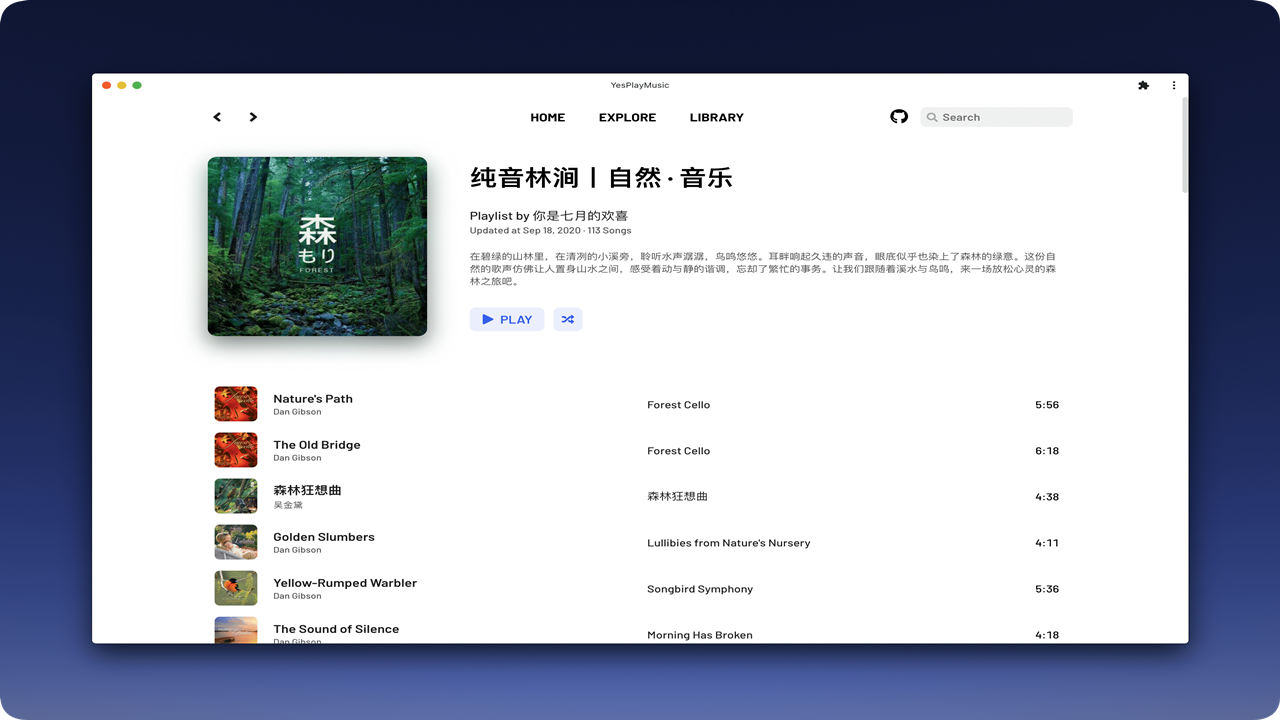Screen dimensions: 1280x720
Task: Click the play triangle inside the PLAY button
Action: (x=486, y=319)
